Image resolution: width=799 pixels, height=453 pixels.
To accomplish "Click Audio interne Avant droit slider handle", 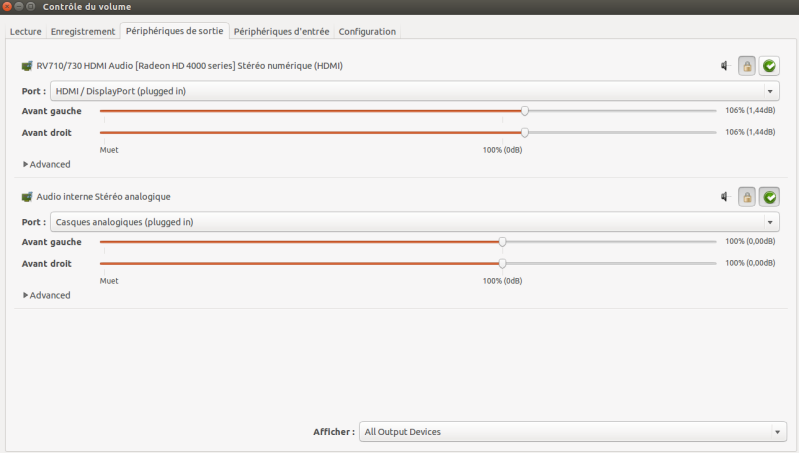I will pyautogui.click(x=502, y=263).
